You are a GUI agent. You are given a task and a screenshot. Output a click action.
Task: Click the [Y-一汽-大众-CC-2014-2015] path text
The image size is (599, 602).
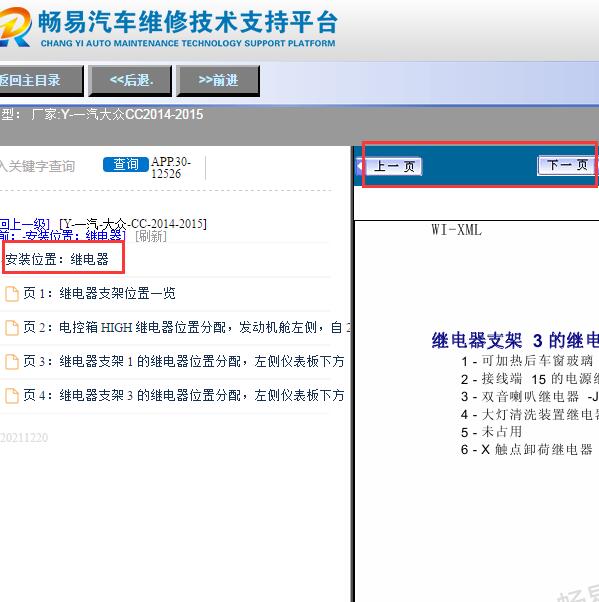pos(133,223)
